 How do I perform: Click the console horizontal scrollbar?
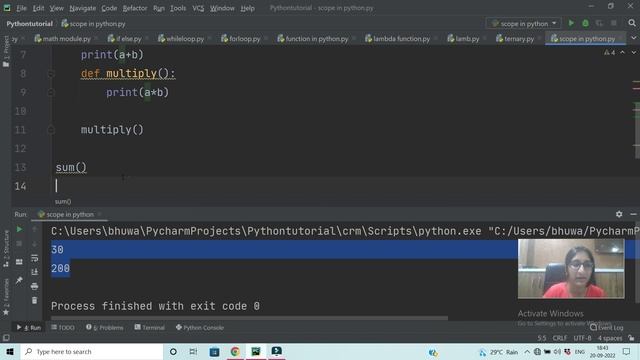(249, 318)
